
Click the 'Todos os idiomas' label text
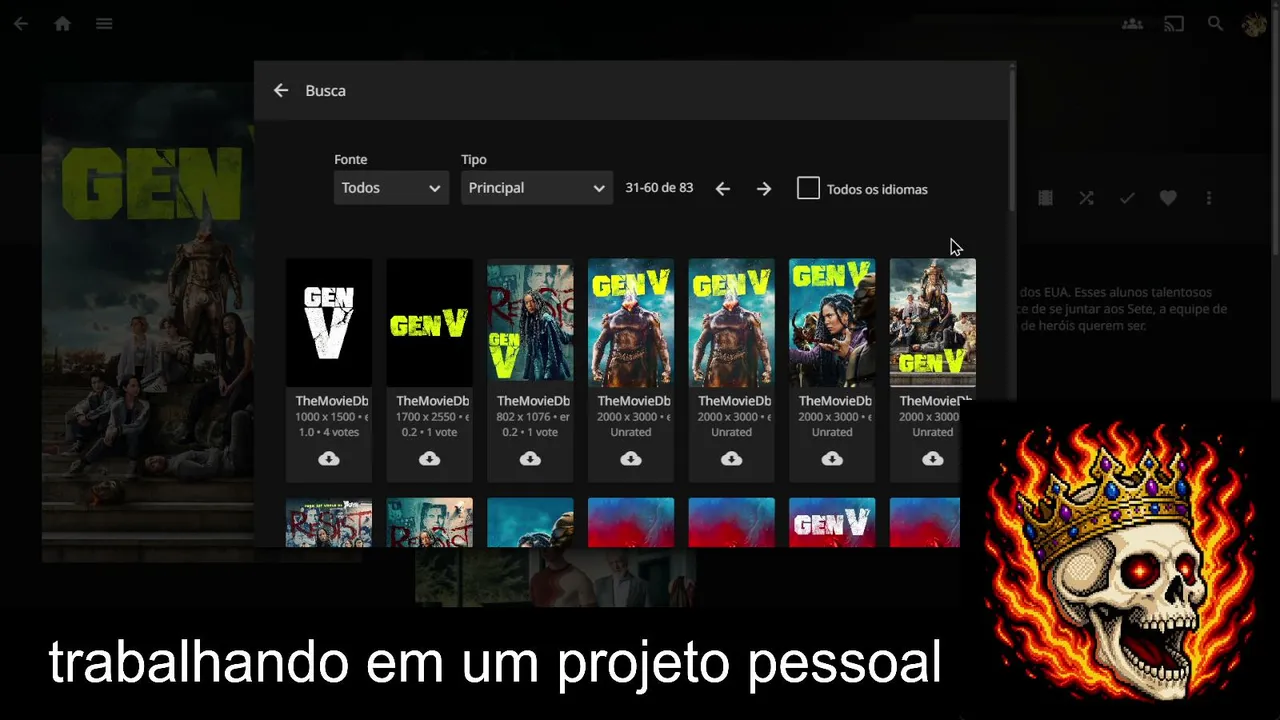click(x=877, y=189)
